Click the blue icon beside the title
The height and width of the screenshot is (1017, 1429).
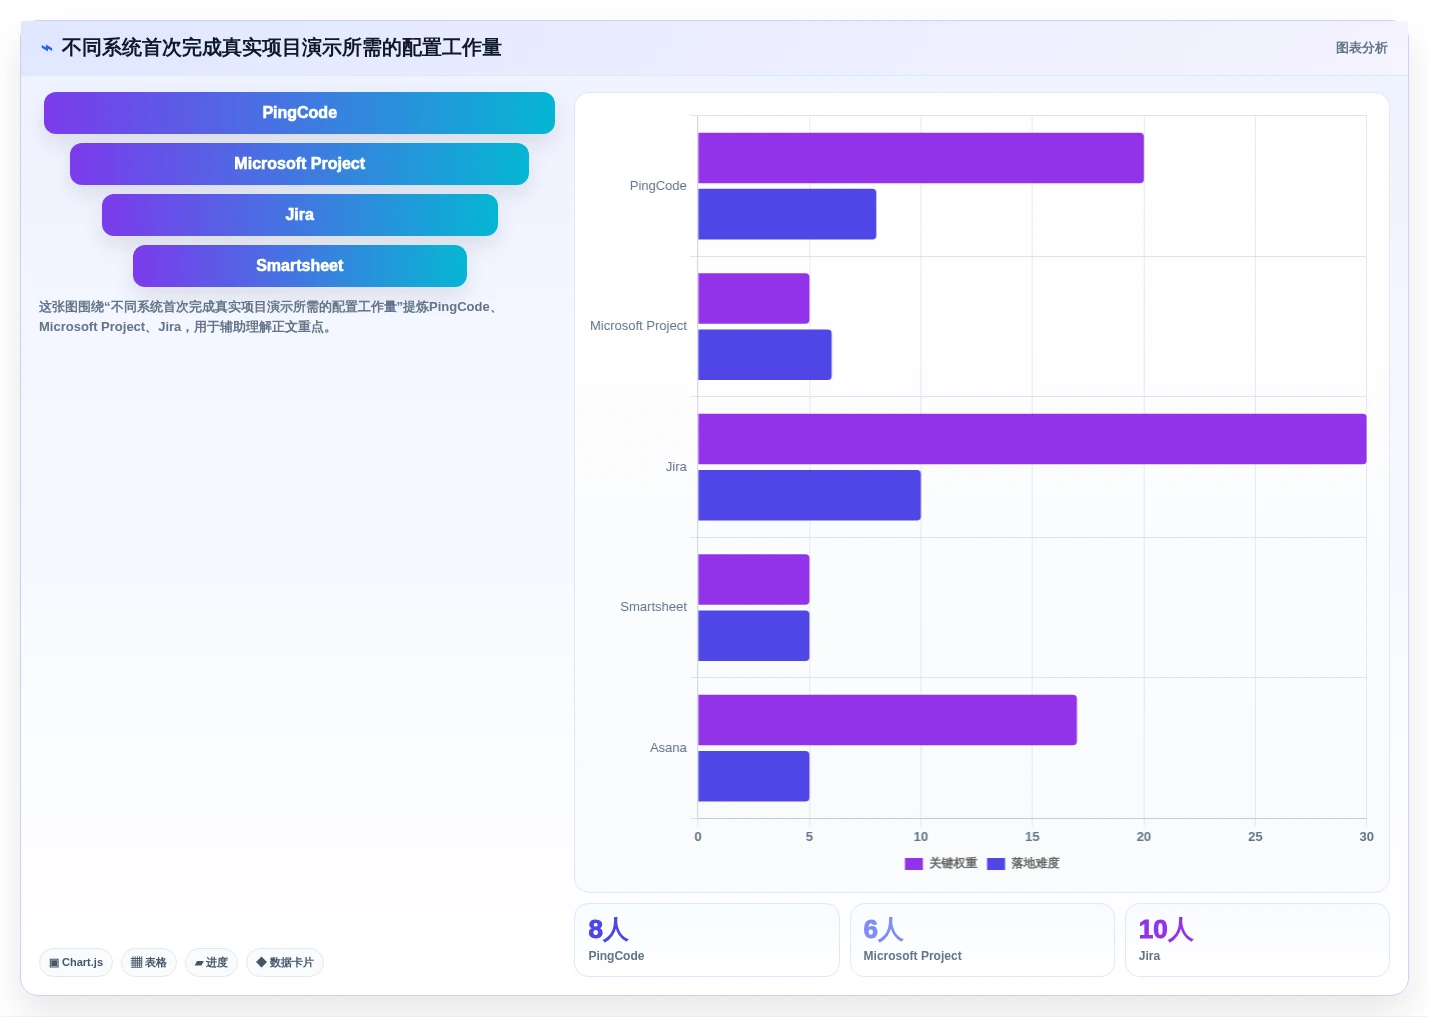coord(47,48)
